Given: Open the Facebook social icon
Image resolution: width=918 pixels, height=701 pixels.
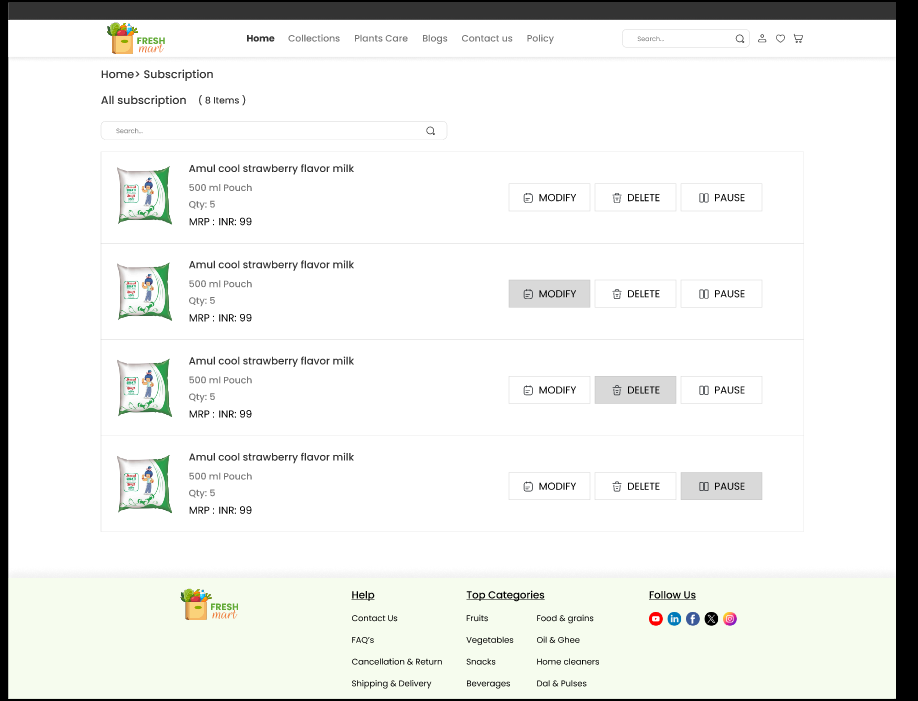Looking at the screenshot, I should click(693, 618).
